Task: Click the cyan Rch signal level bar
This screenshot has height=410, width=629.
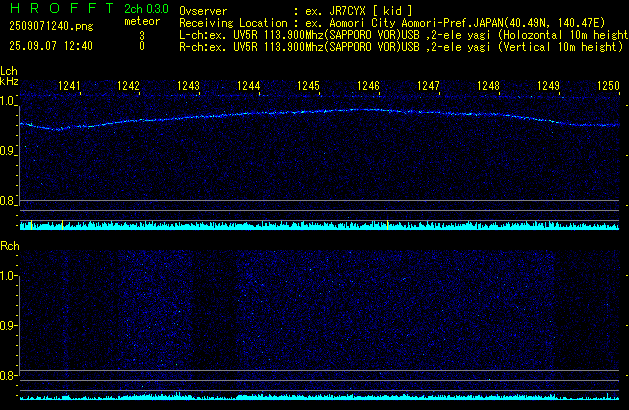Action: coord(320,397)
